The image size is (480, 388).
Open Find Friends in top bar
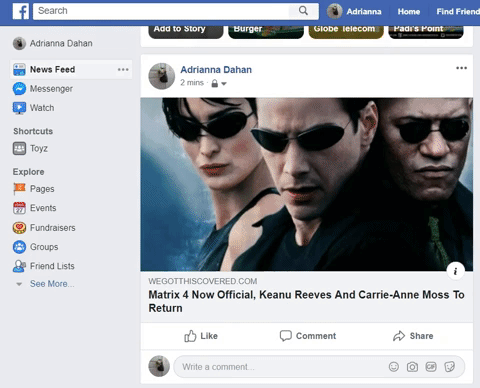458,12
